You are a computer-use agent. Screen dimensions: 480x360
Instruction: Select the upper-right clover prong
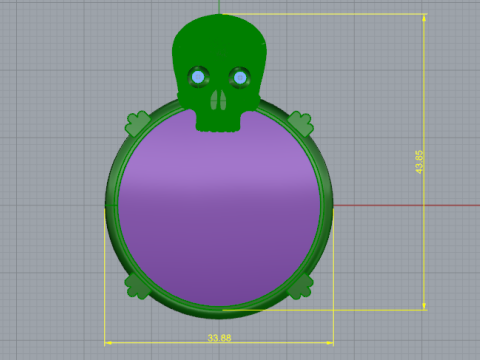[301, 124]
